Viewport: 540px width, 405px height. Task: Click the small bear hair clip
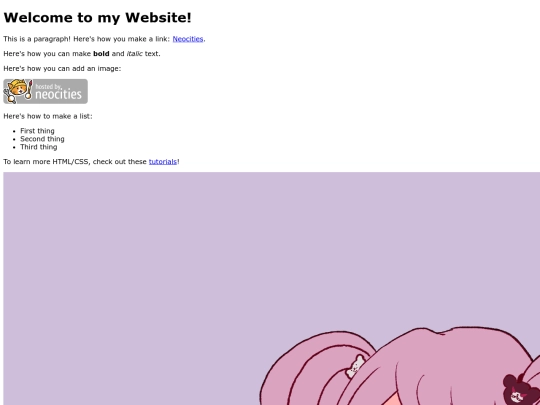[355, 366]
